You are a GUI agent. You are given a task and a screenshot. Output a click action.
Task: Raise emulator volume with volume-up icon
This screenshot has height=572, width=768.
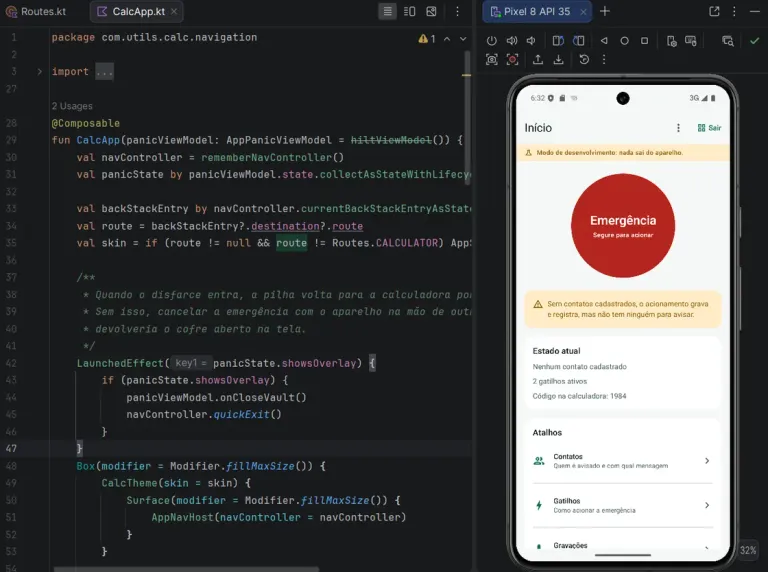(x=512, y=41)
